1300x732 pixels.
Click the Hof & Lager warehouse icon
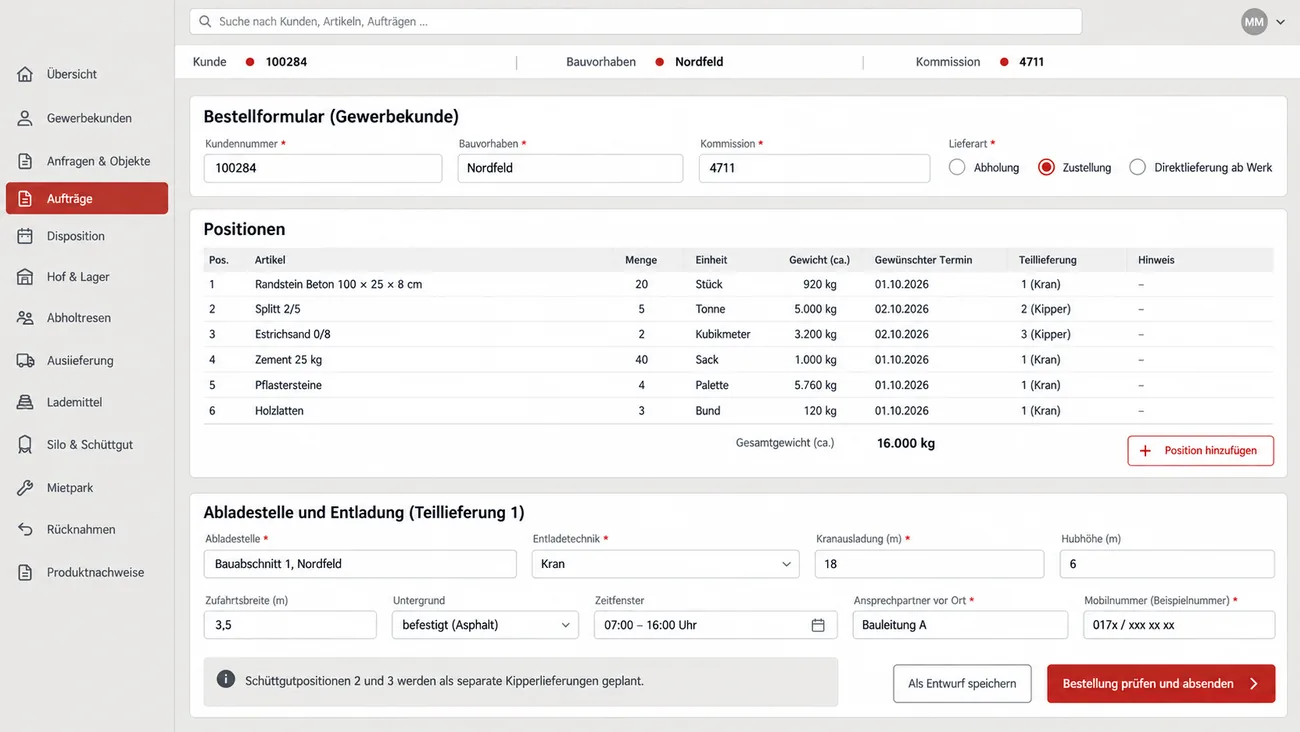(x=25, y=277)
